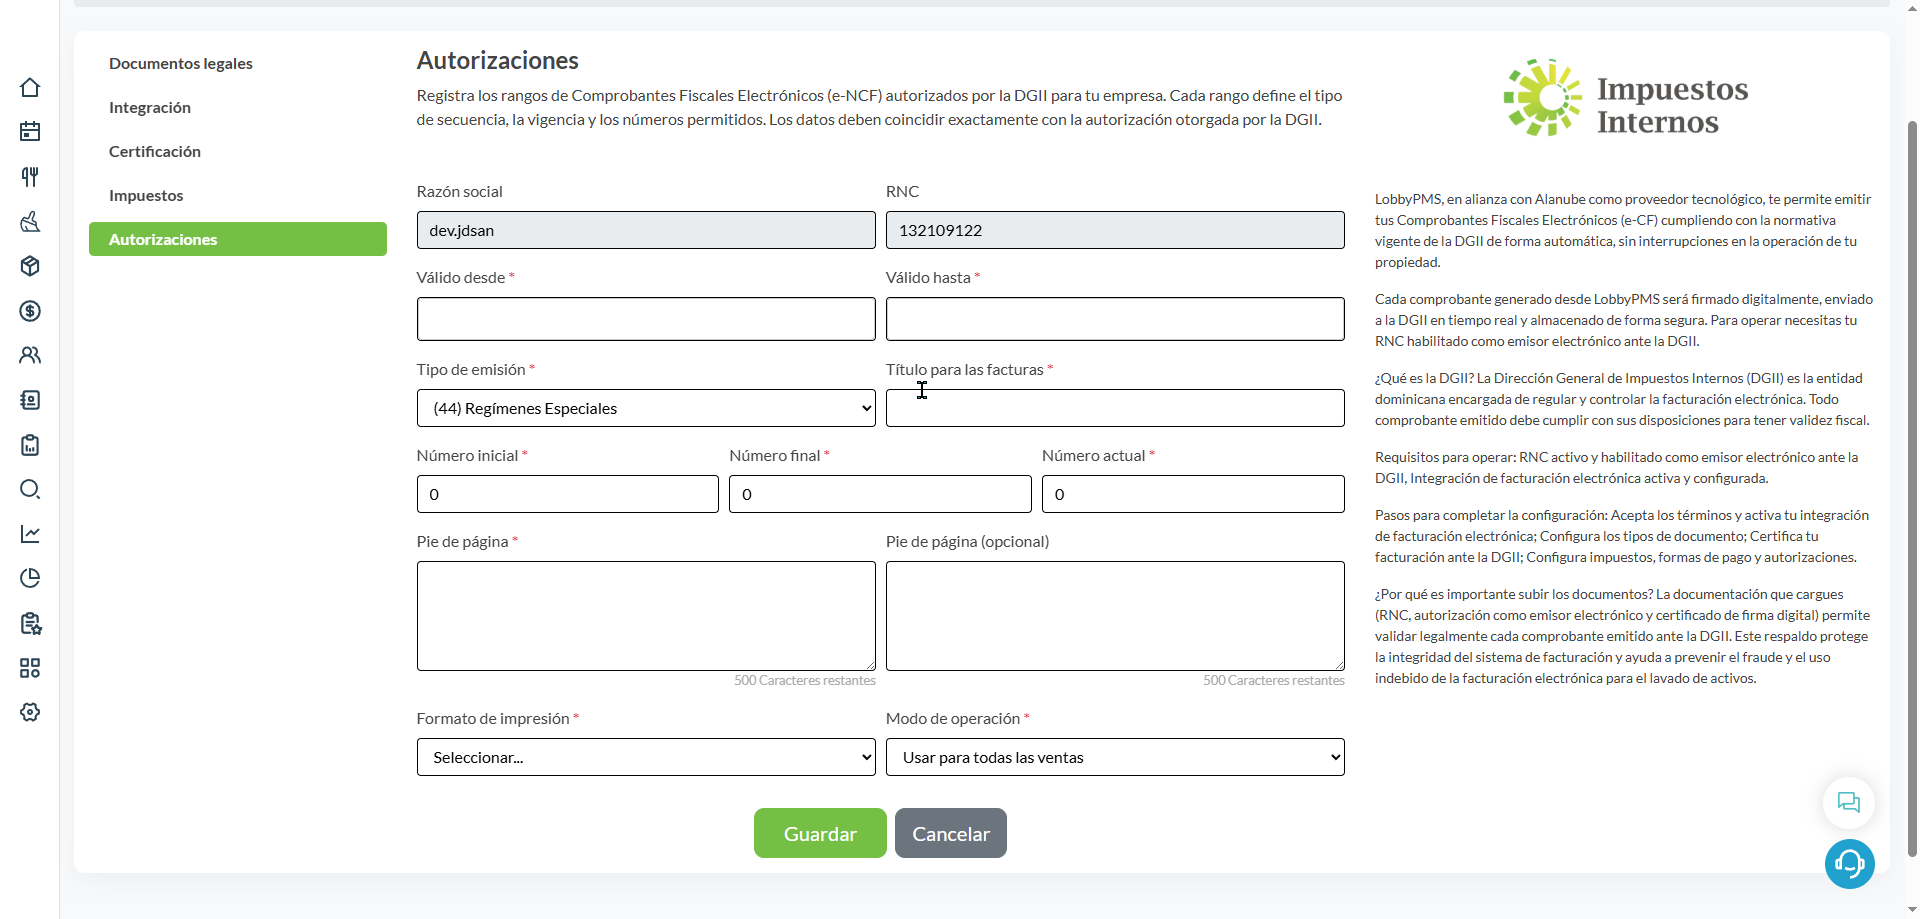
Task: Open the restaurant fork-knife icon
Action: [x=30, y=177]
